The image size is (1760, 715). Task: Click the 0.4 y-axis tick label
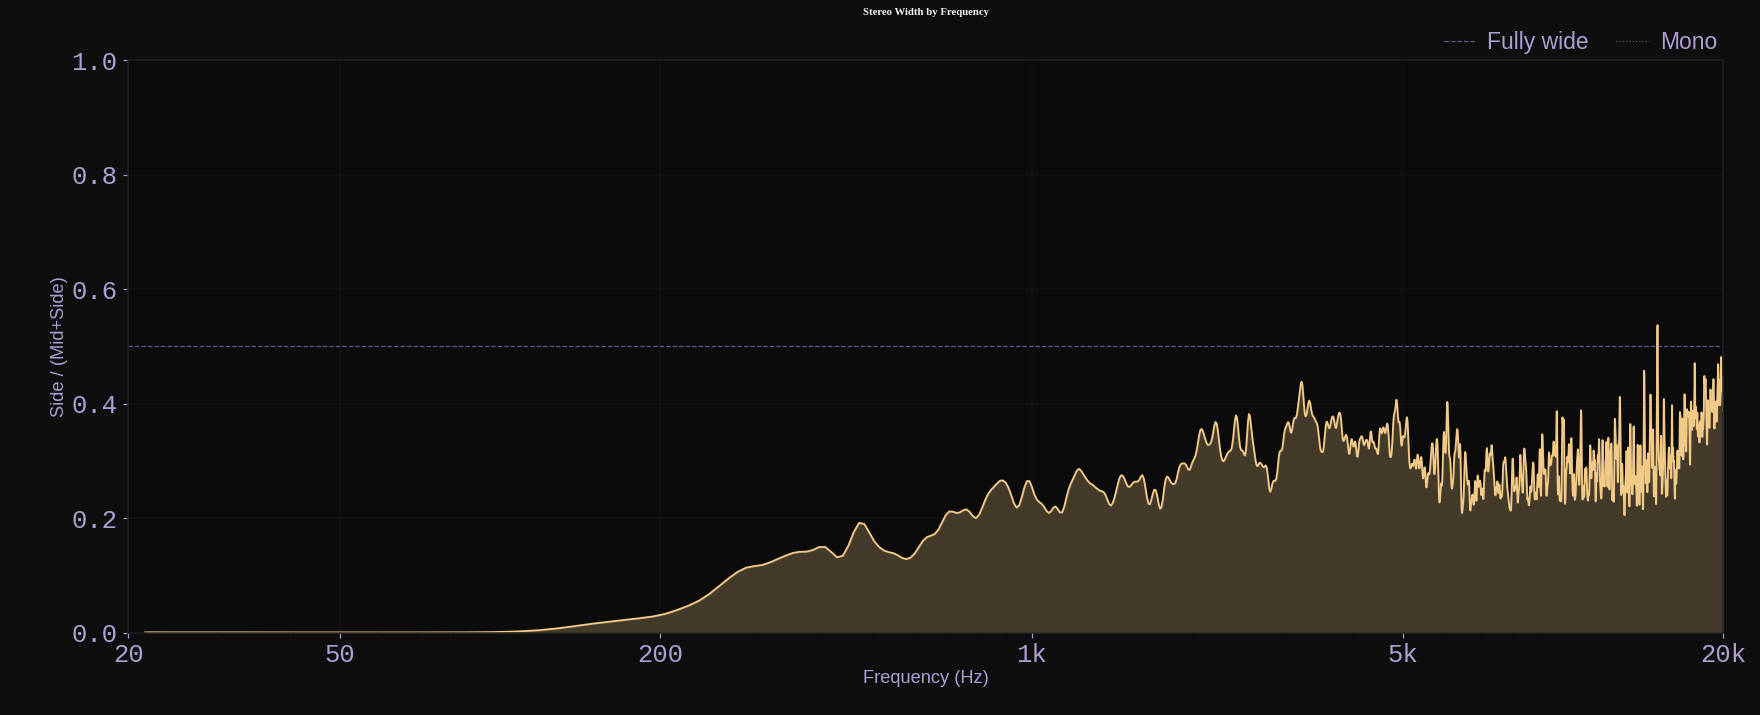pyautogui.click(x=94, y=405)
